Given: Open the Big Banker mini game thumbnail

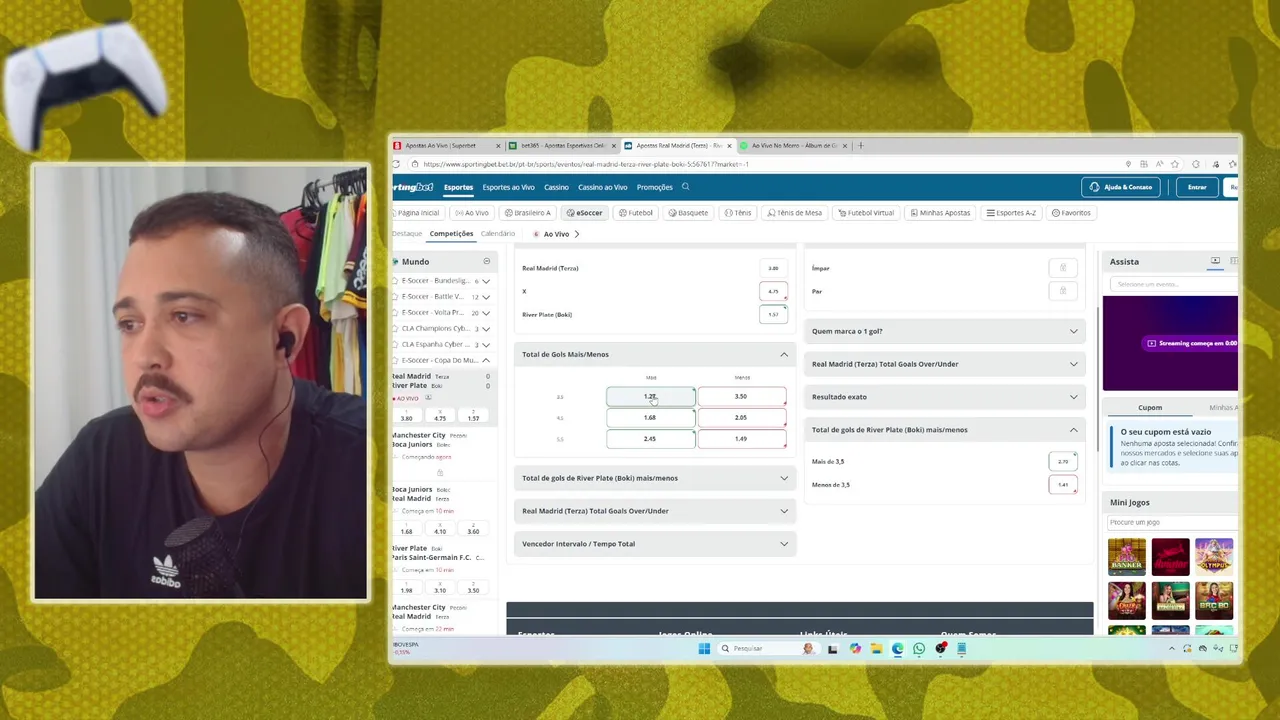Looking at the screenshot, I should tap(1127, 557).
